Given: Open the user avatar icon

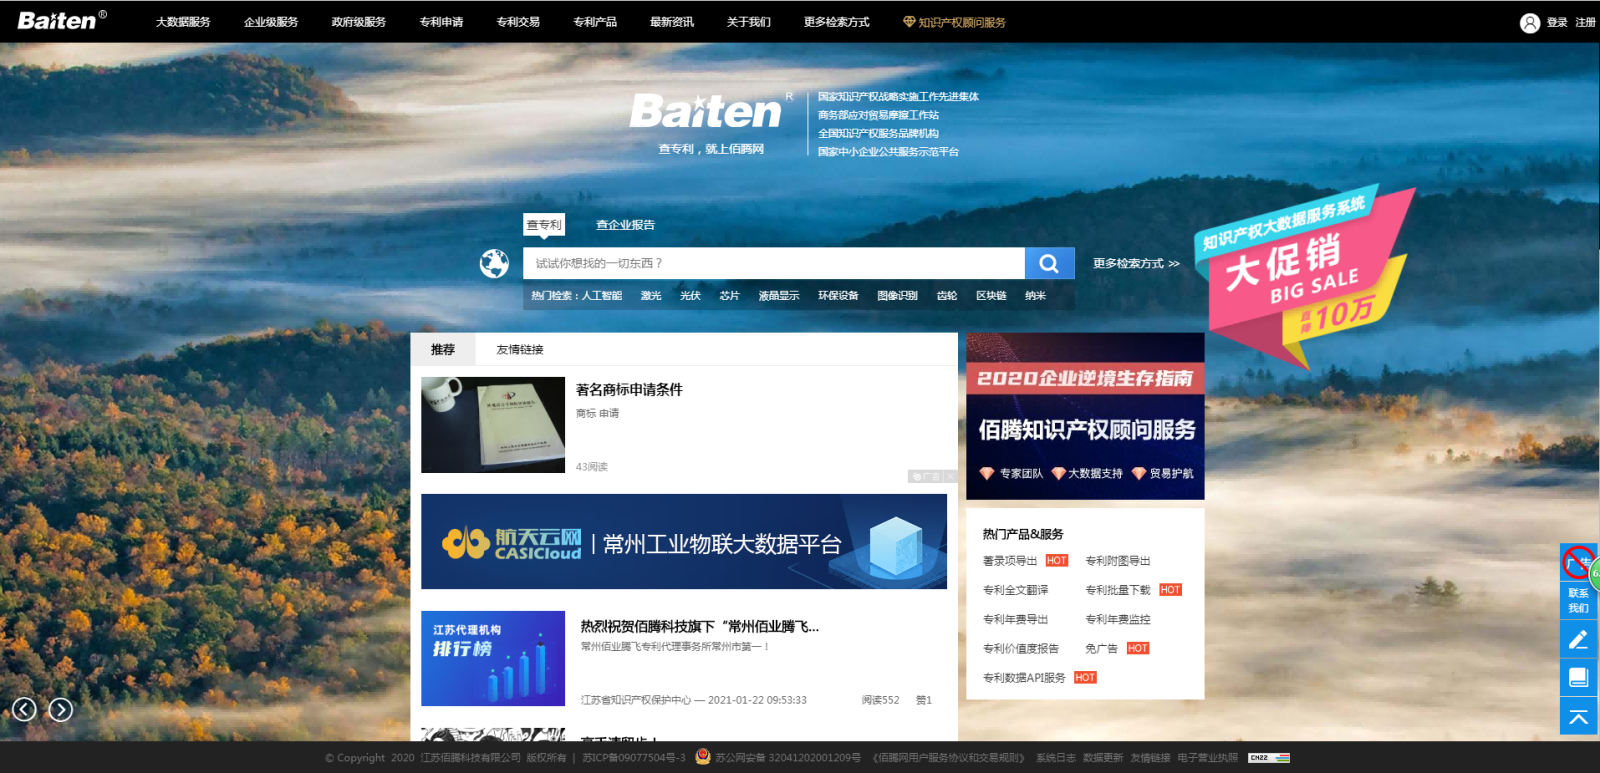Looking at the screenshot, I should (x=1530, y=23).
